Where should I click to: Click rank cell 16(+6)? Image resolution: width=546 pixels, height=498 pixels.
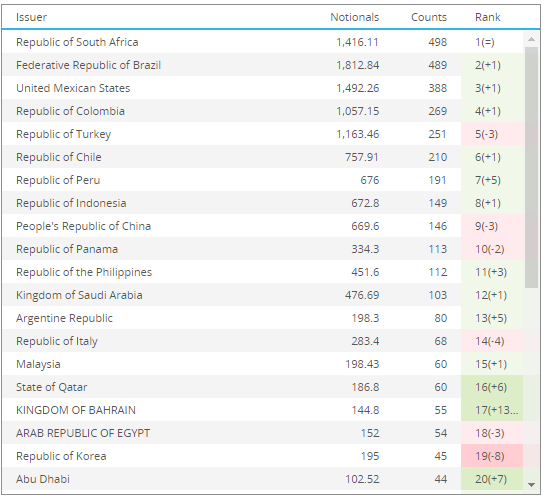491,387
